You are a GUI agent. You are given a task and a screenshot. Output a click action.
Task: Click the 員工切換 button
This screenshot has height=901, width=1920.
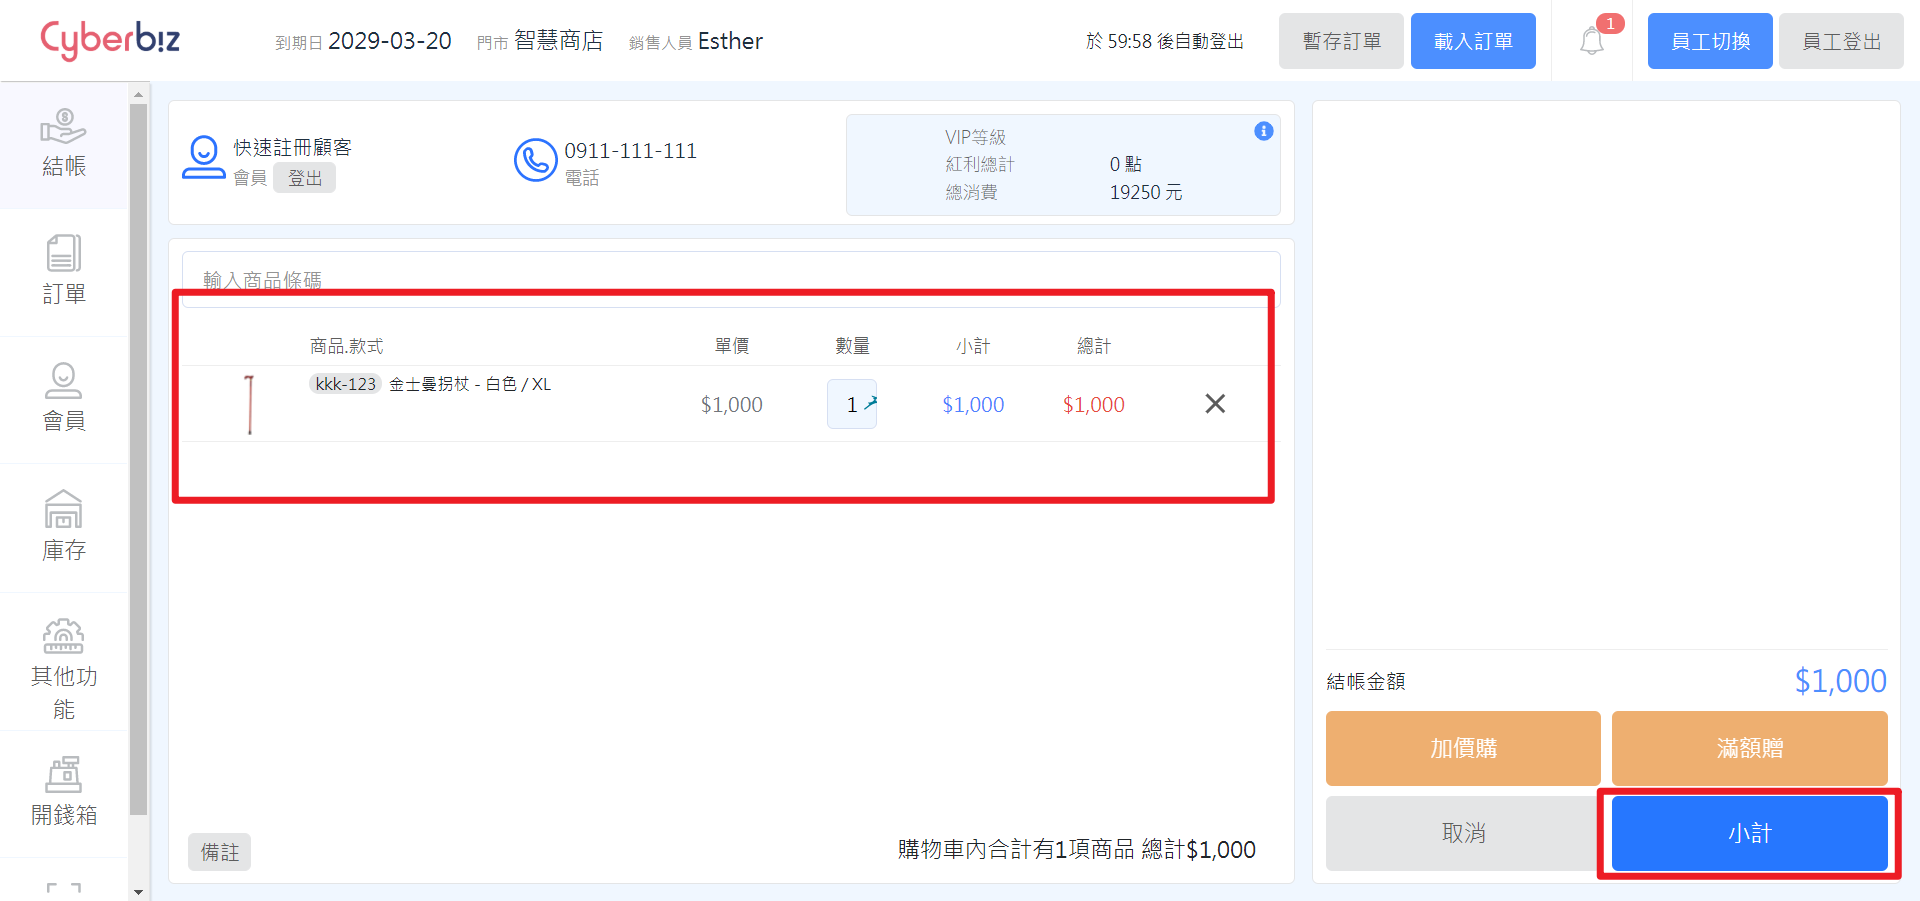click(x=1710, y=41)
